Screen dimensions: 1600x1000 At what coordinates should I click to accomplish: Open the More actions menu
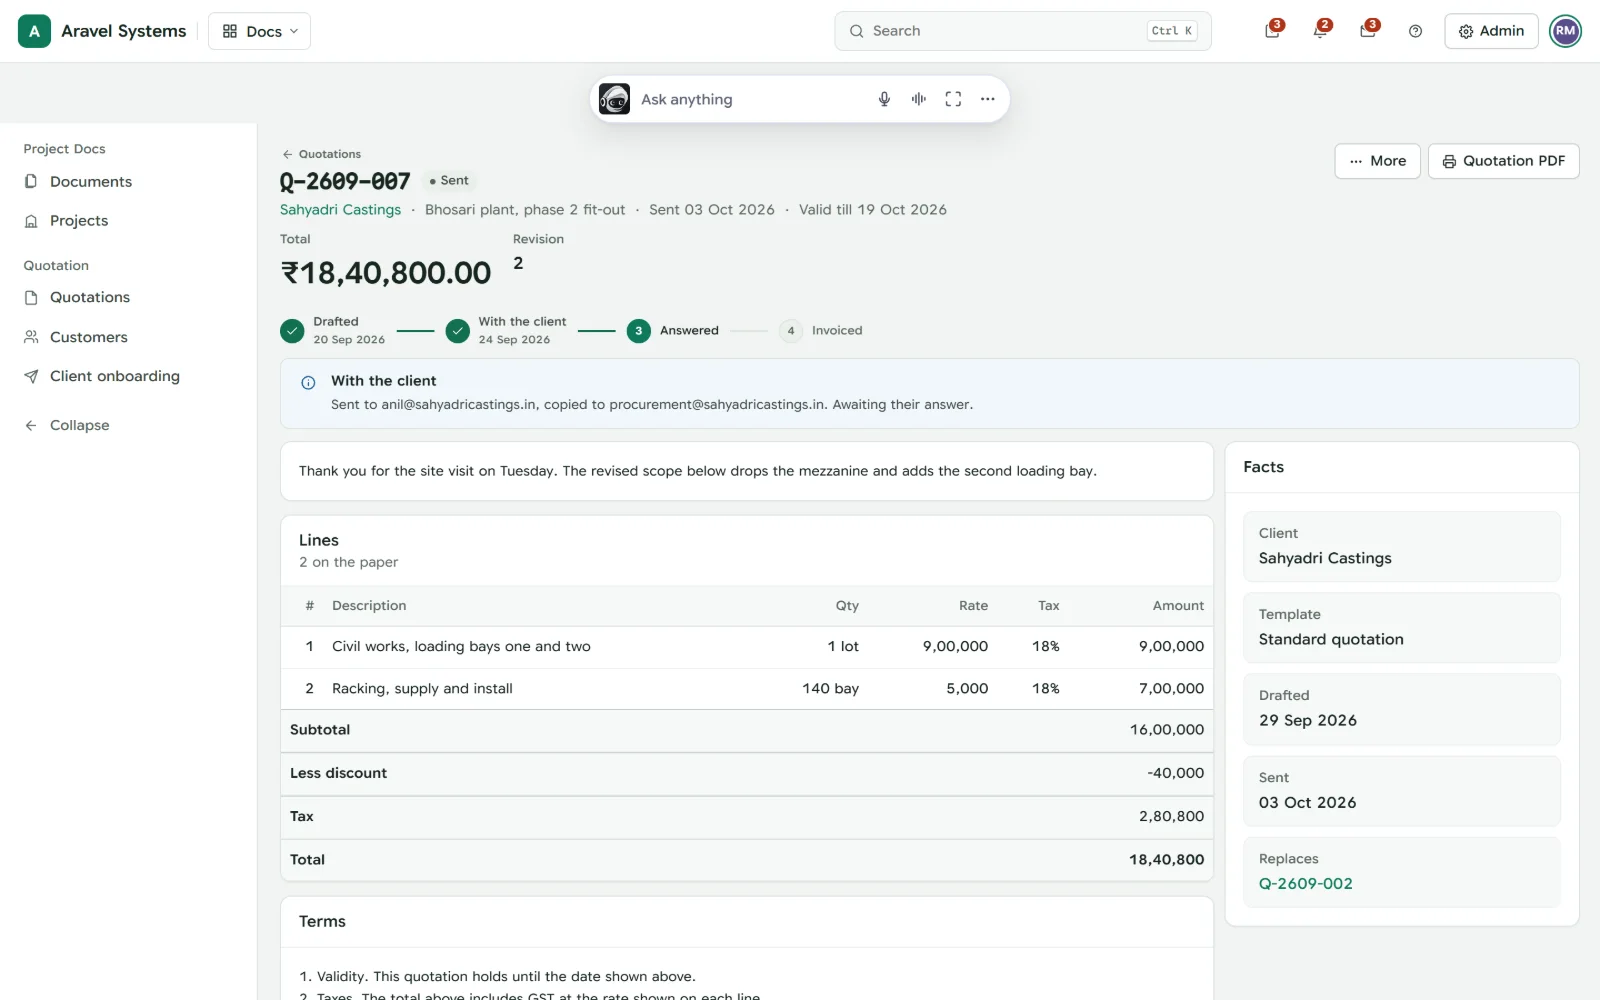(1377, 161)
